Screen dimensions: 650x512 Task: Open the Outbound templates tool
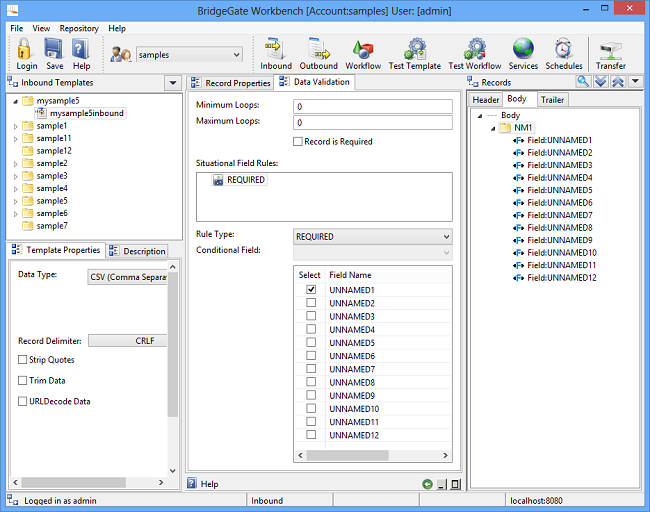click(318, 49)
